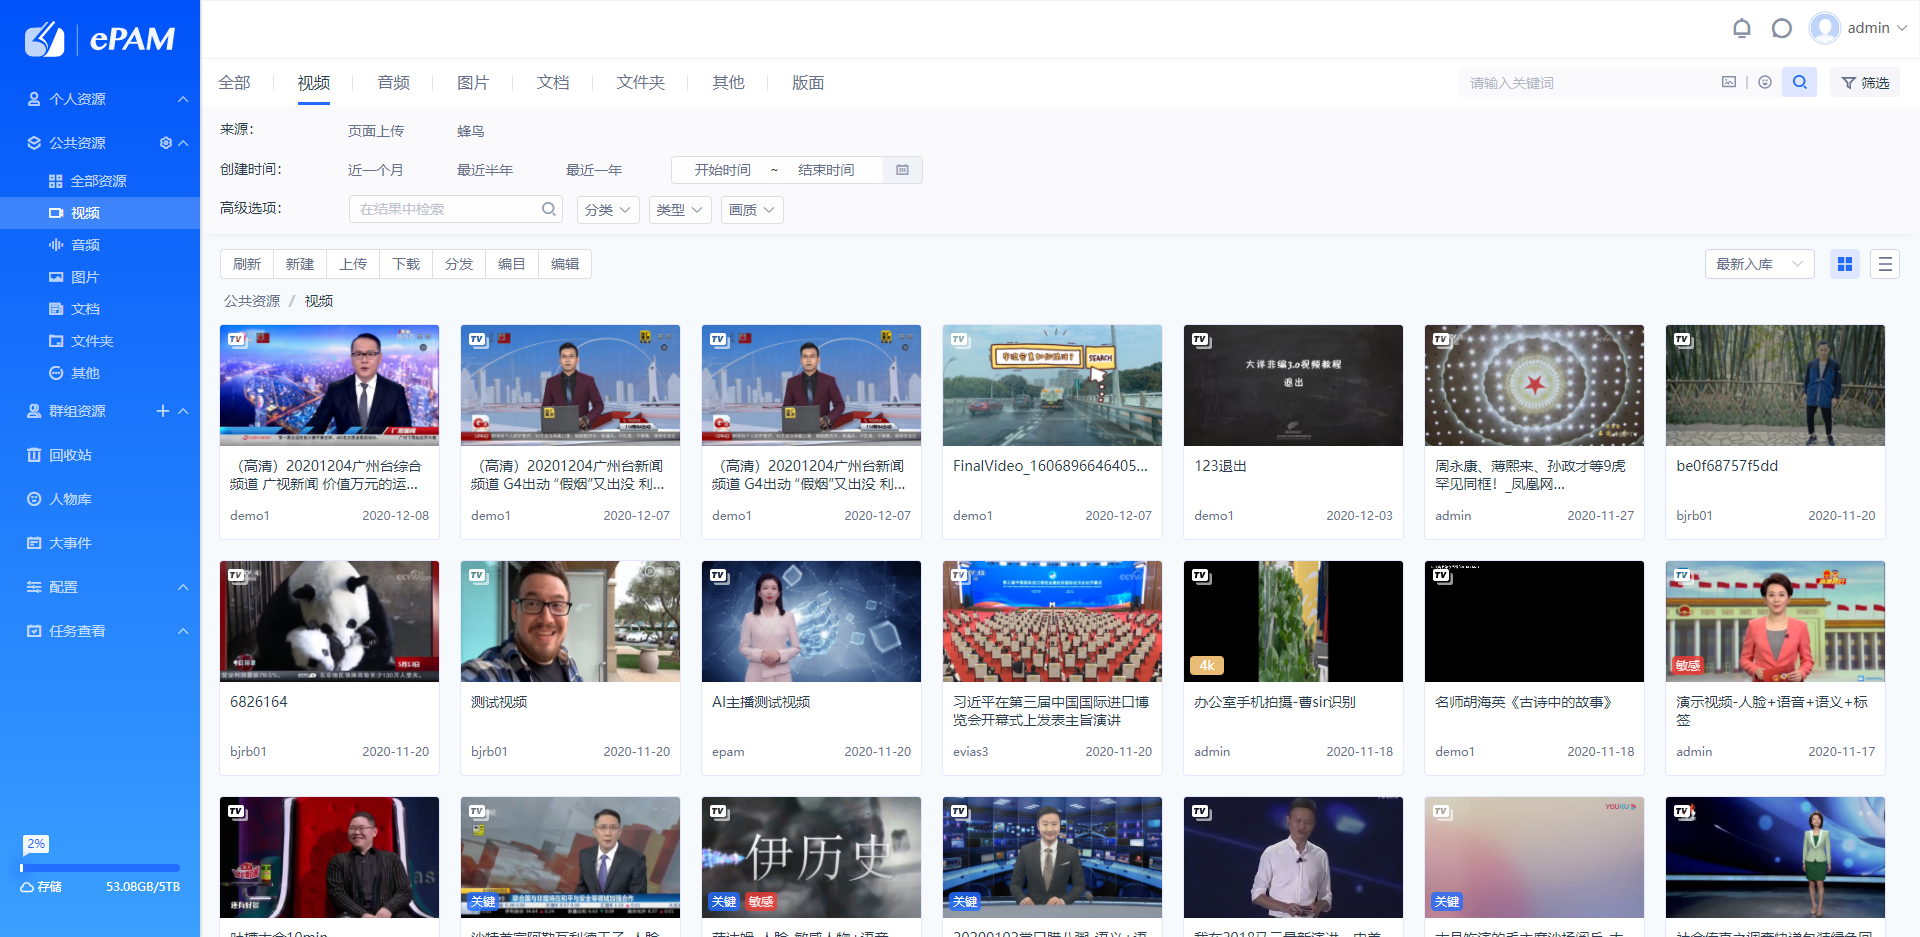1920x937 pixels.
Task: Switch to list view layout
Action: click(1884, 264)
